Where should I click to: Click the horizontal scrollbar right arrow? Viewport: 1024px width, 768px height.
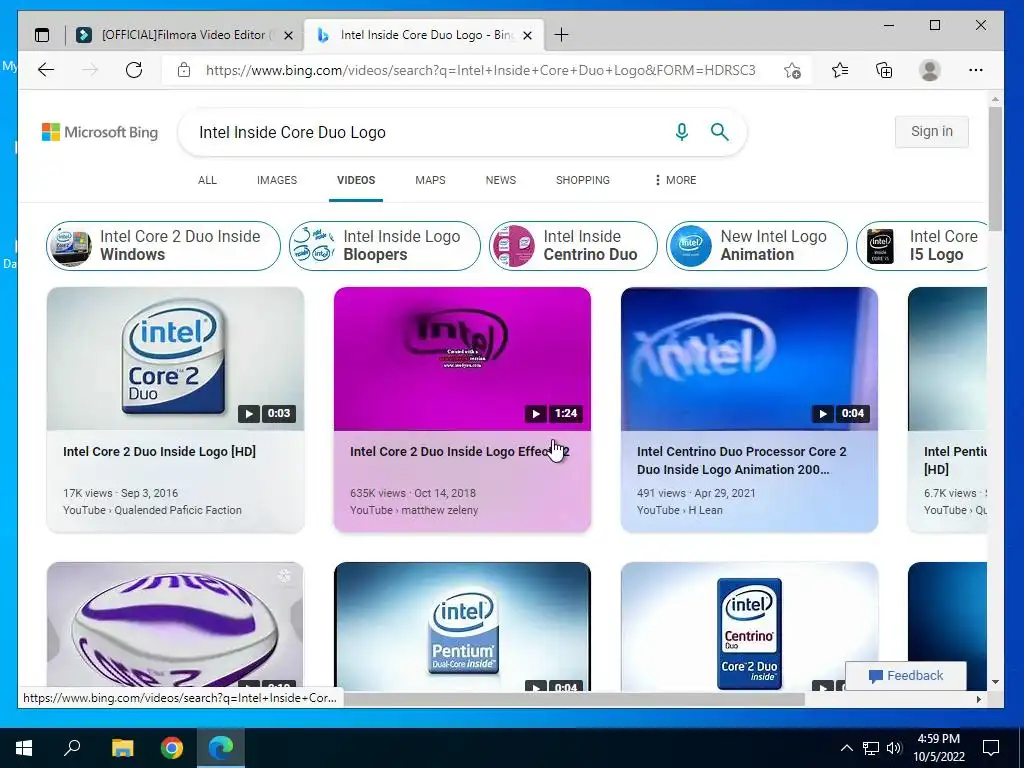coord(978,699)
